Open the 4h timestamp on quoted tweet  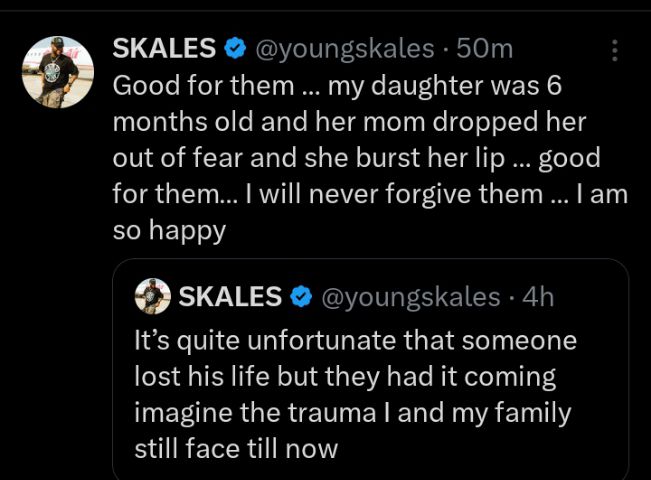[538, 297]
